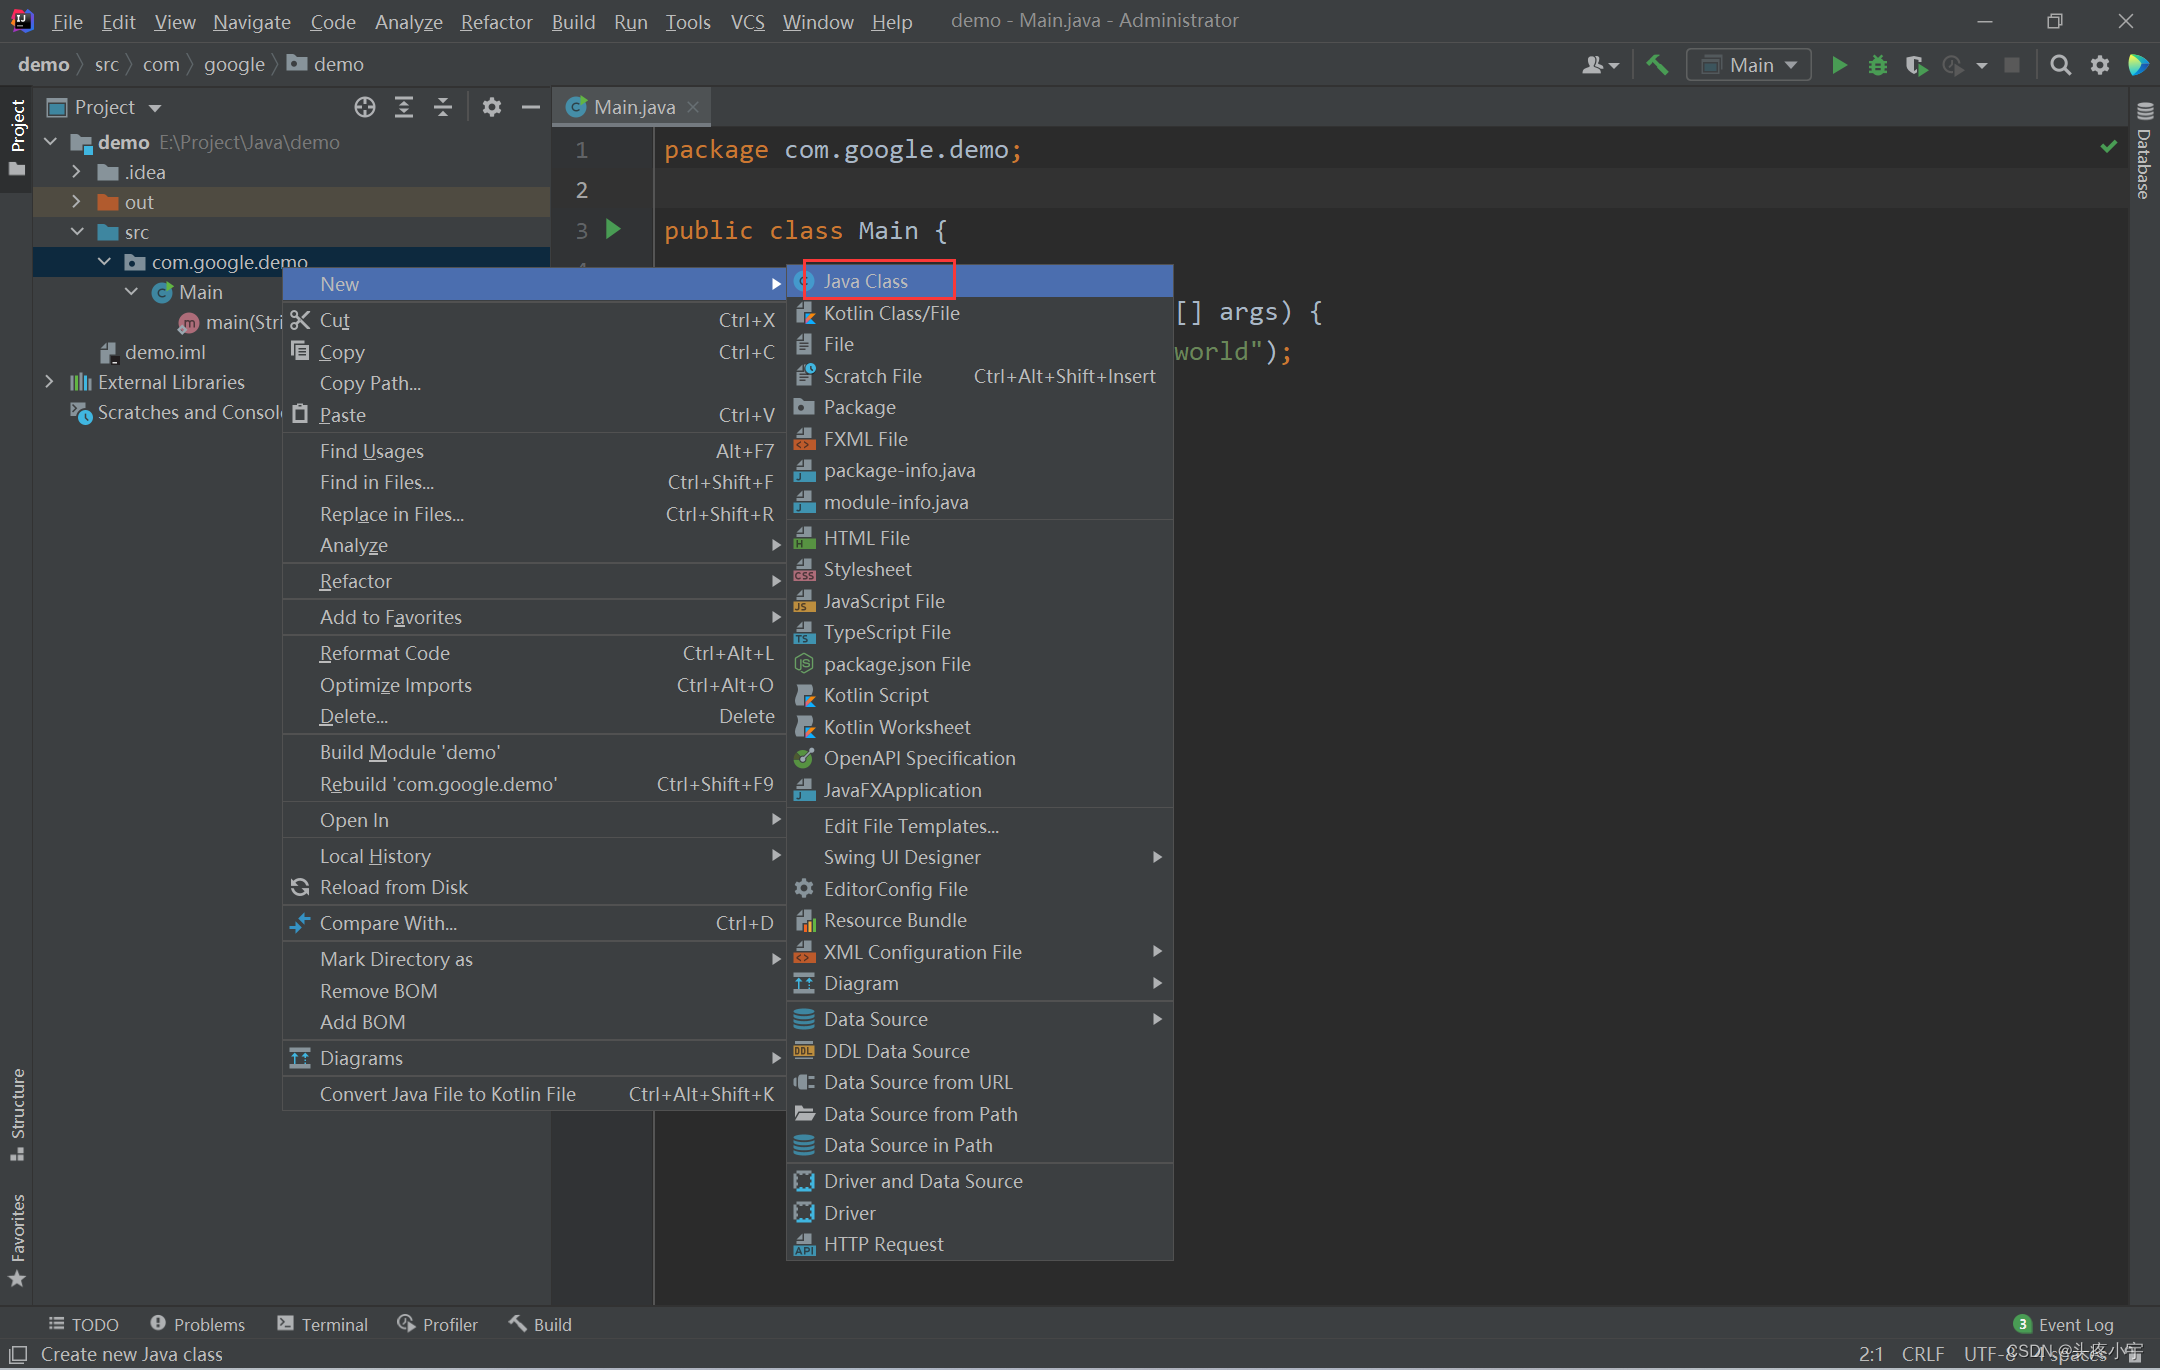2160x1370 pixels.
Task: Expand the .idea folder in tree
Action: (x=76, y=172)
